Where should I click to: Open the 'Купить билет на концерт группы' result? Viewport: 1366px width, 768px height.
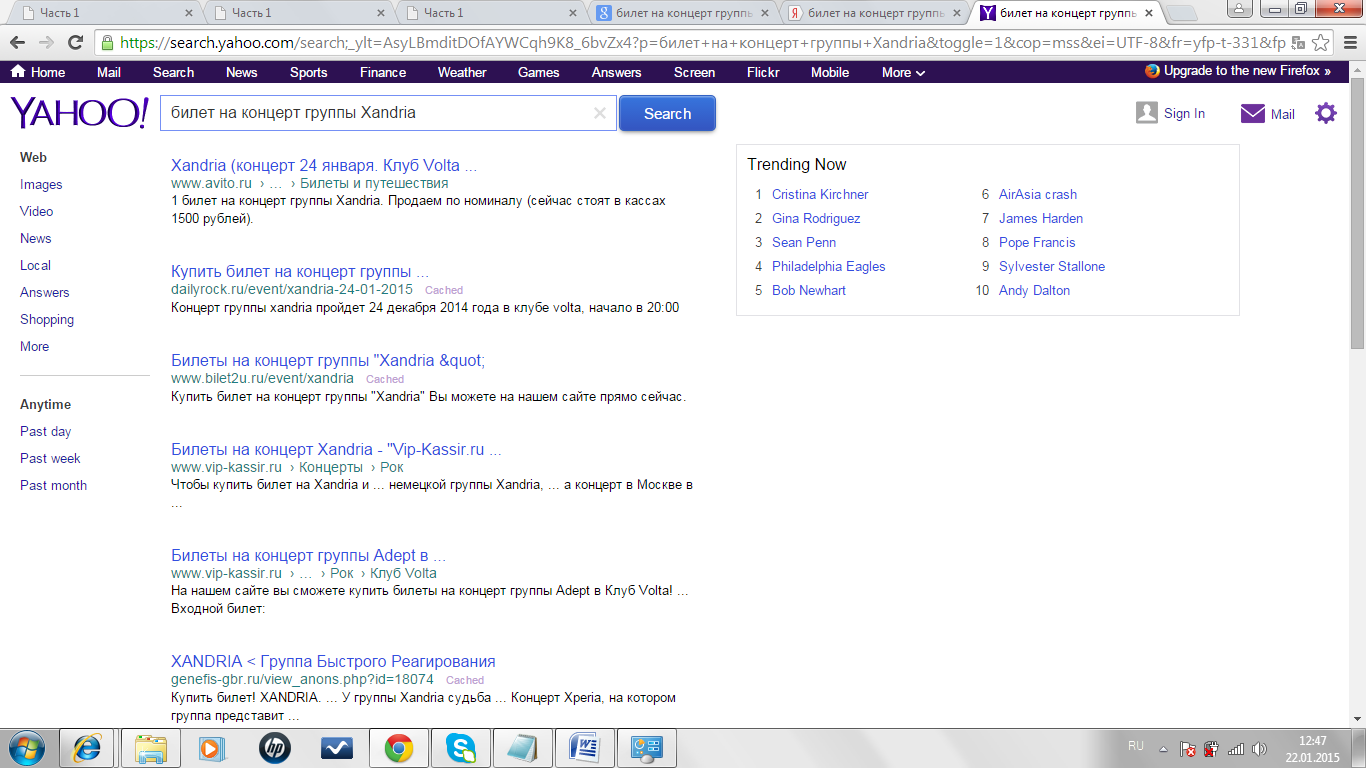[x=300, y=271]
